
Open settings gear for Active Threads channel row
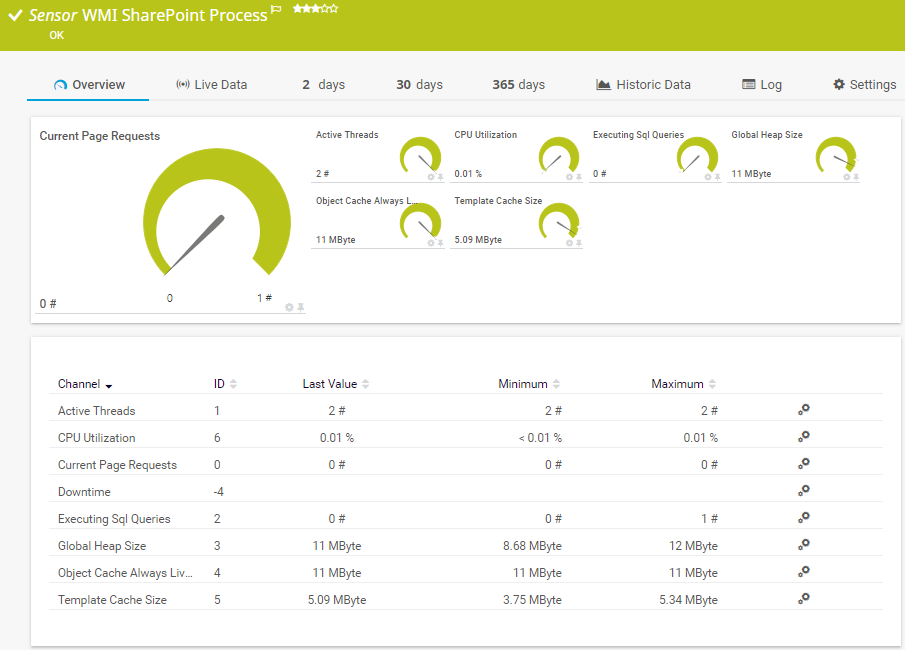[803, 410]
